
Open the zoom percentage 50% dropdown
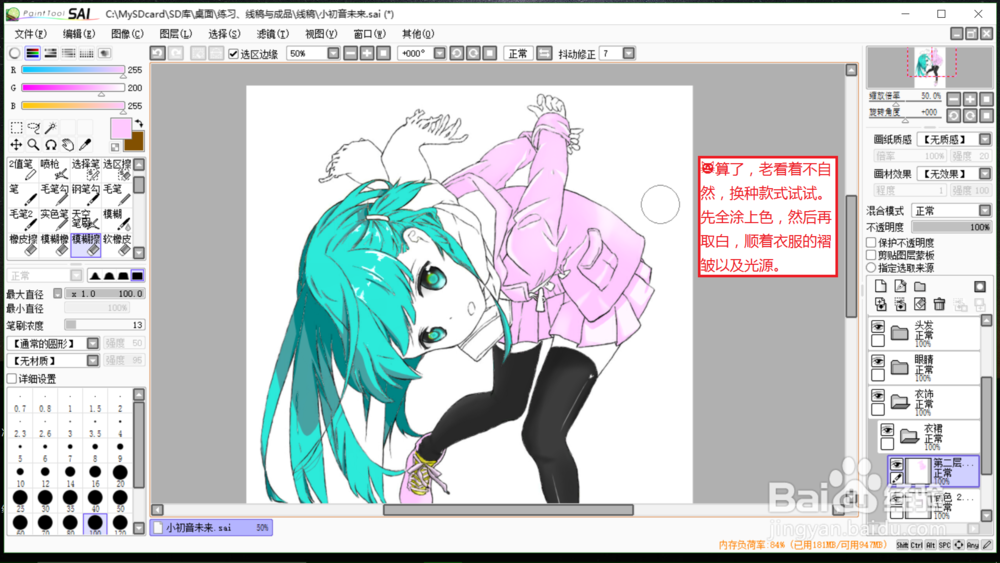point(333,54)
